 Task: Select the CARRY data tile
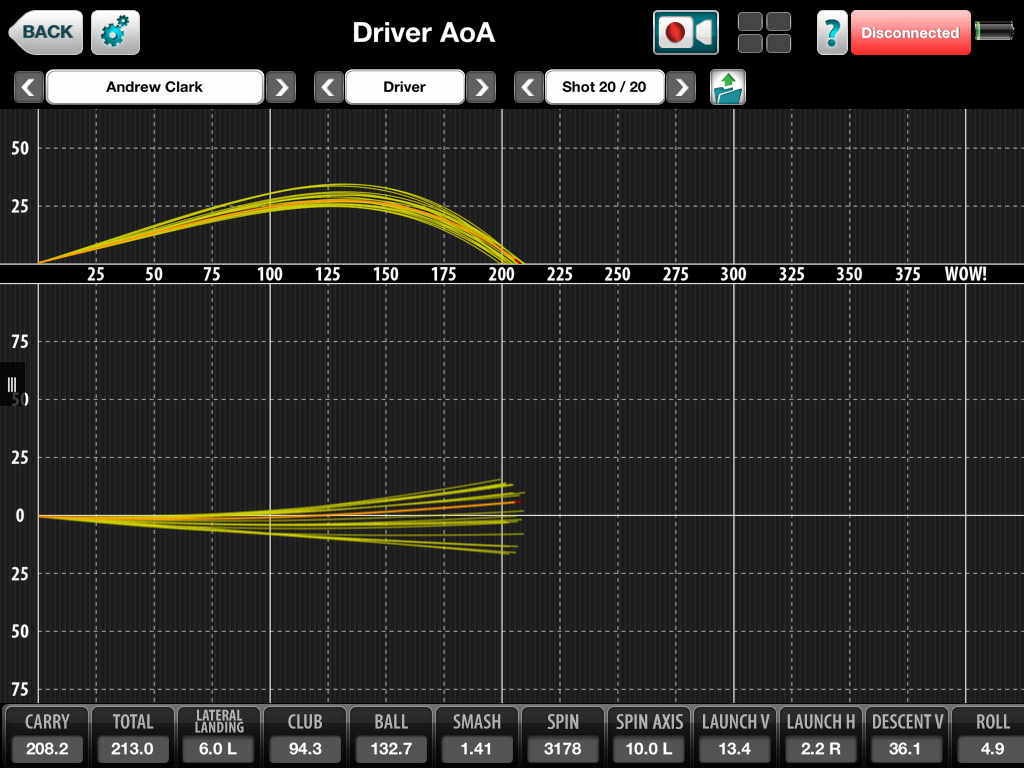click(x=47, y=736)
